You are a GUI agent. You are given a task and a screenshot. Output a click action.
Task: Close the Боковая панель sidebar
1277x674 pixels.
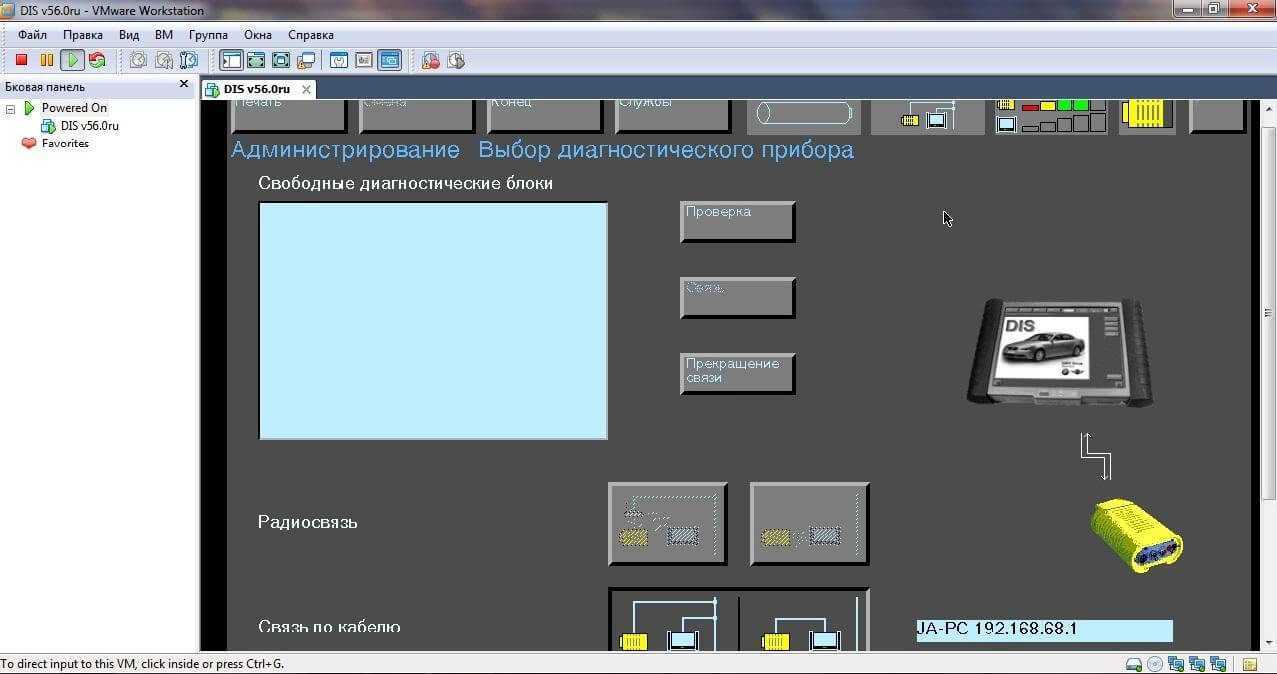tap(184, 85)
